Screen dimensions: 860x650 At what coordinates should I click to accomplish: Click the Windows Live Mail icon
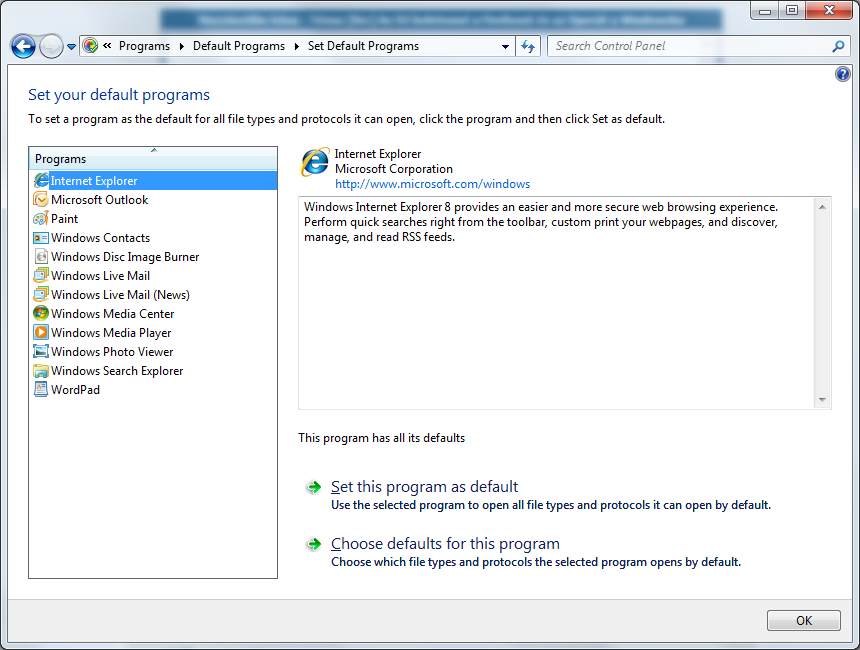[41, 275]
